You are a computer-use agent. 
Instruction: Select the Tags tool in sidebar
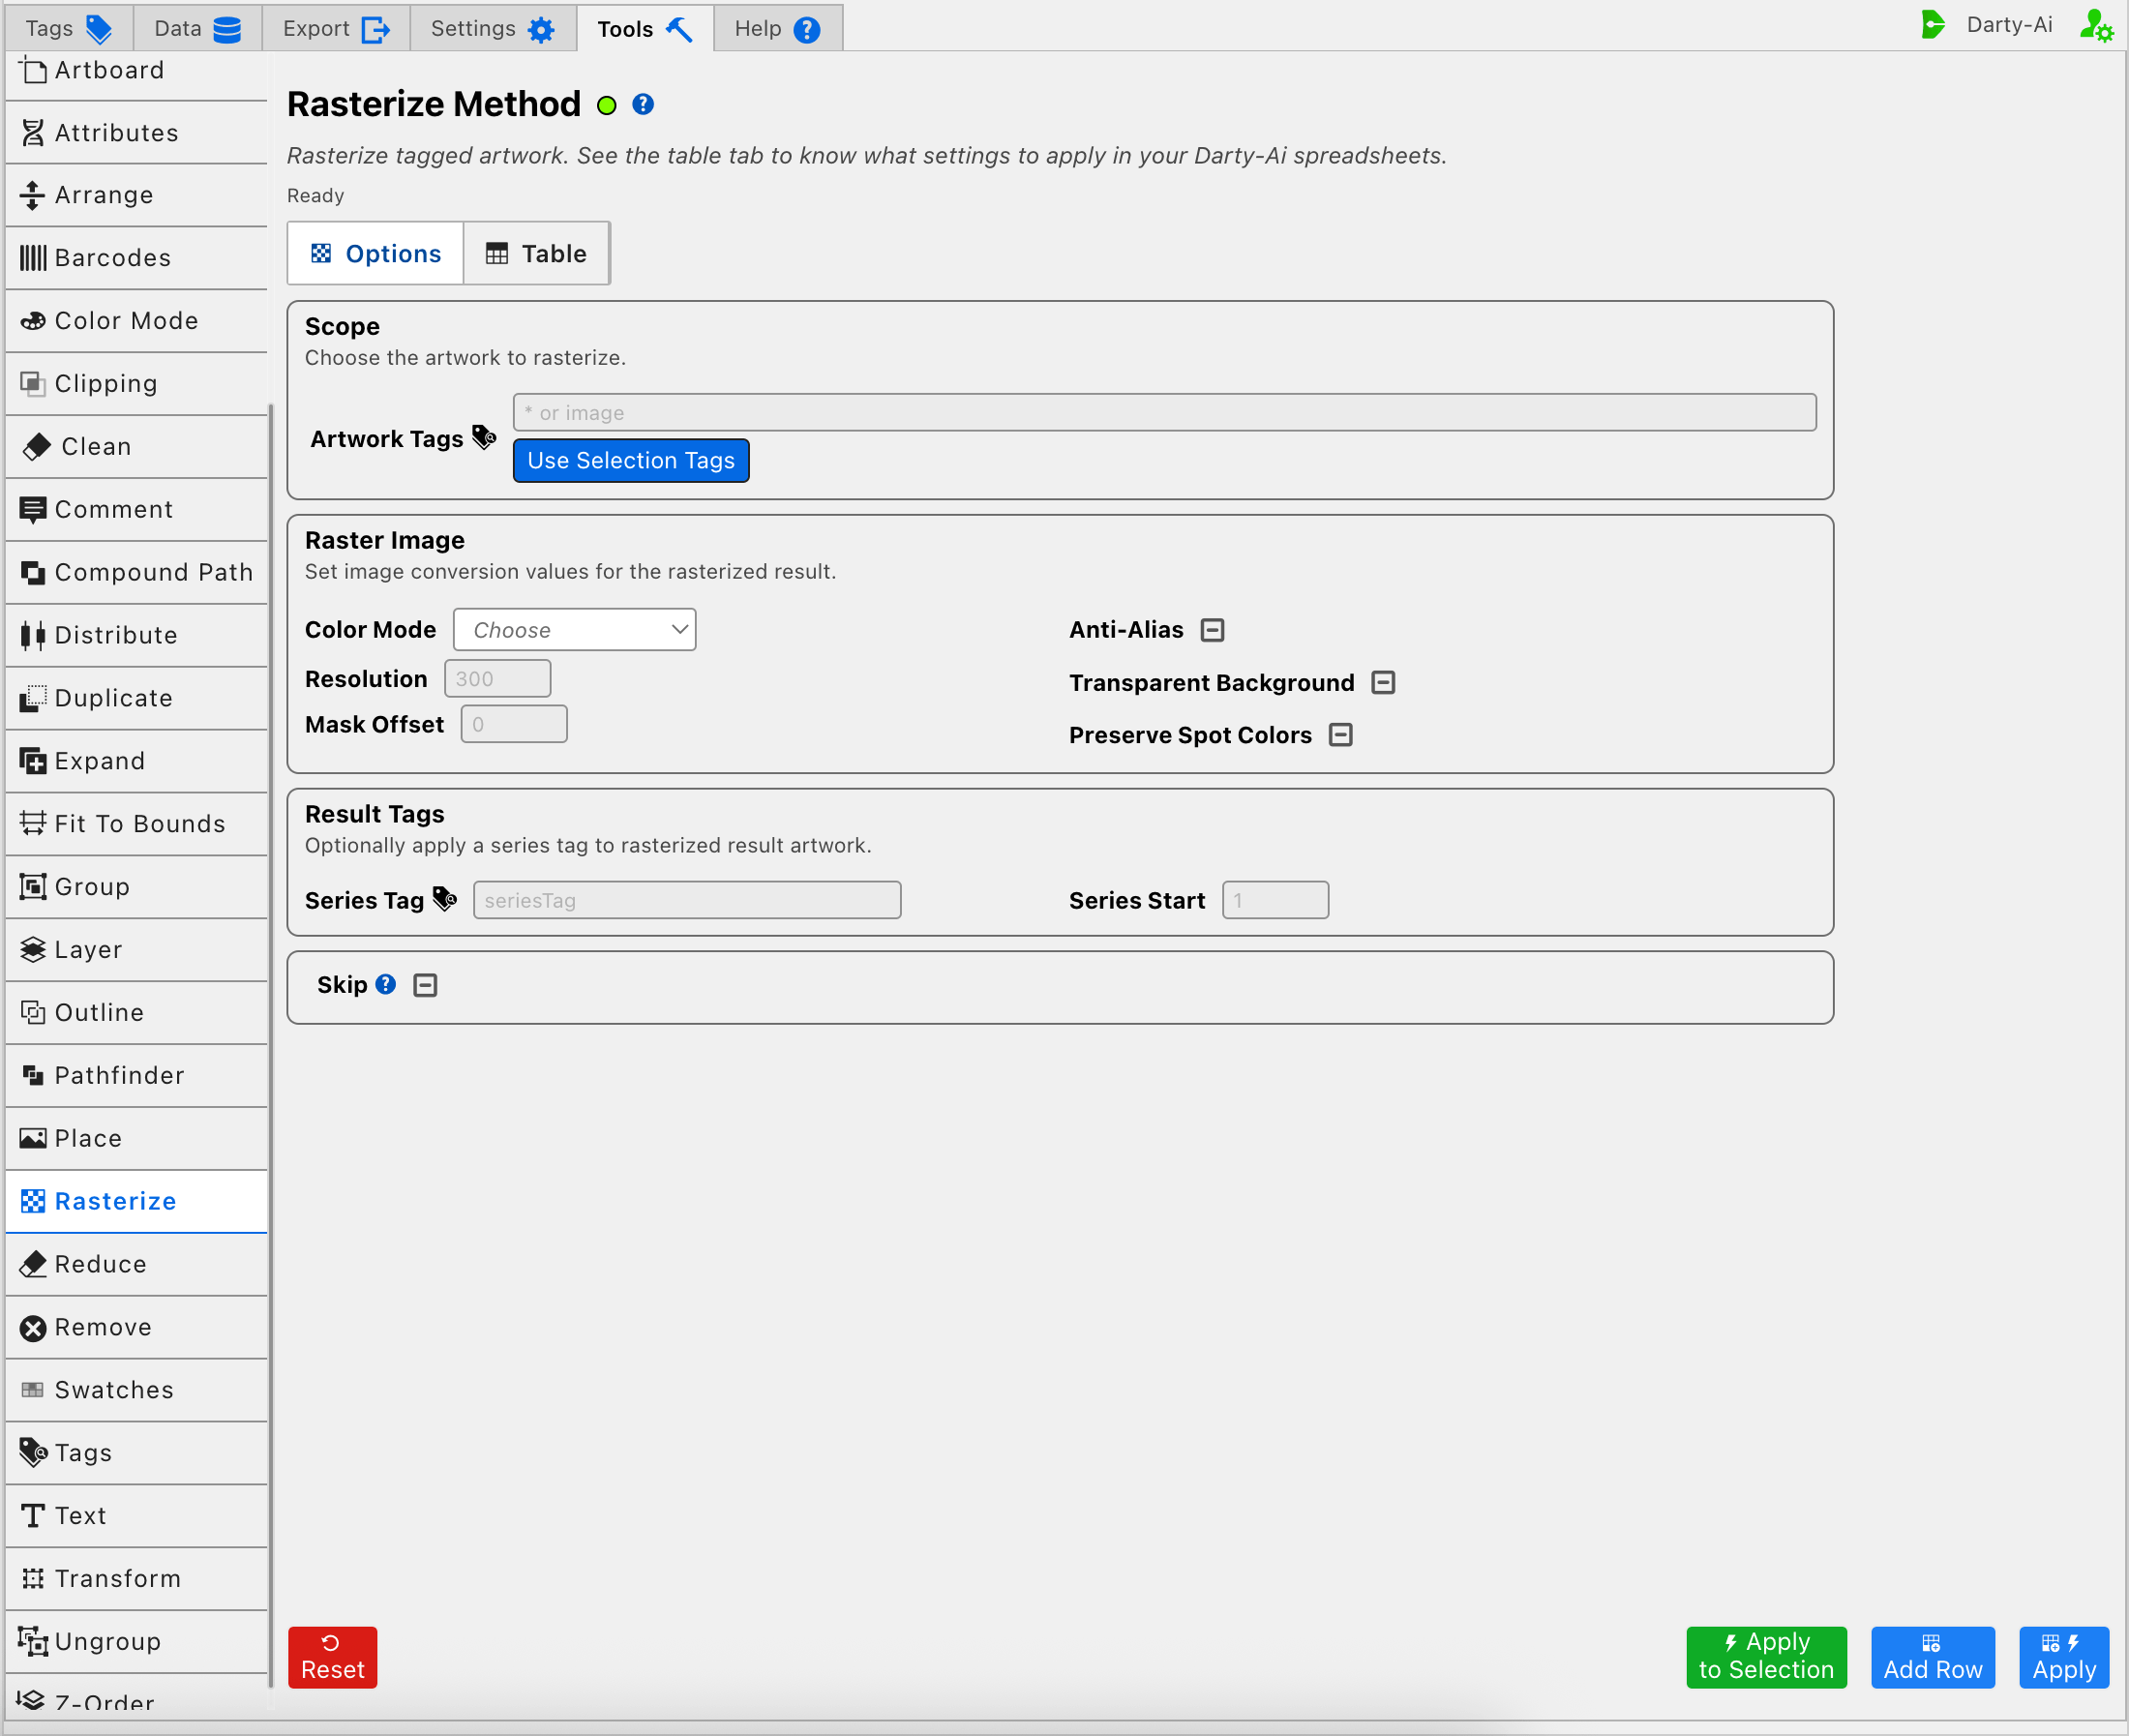(136, 1454)
